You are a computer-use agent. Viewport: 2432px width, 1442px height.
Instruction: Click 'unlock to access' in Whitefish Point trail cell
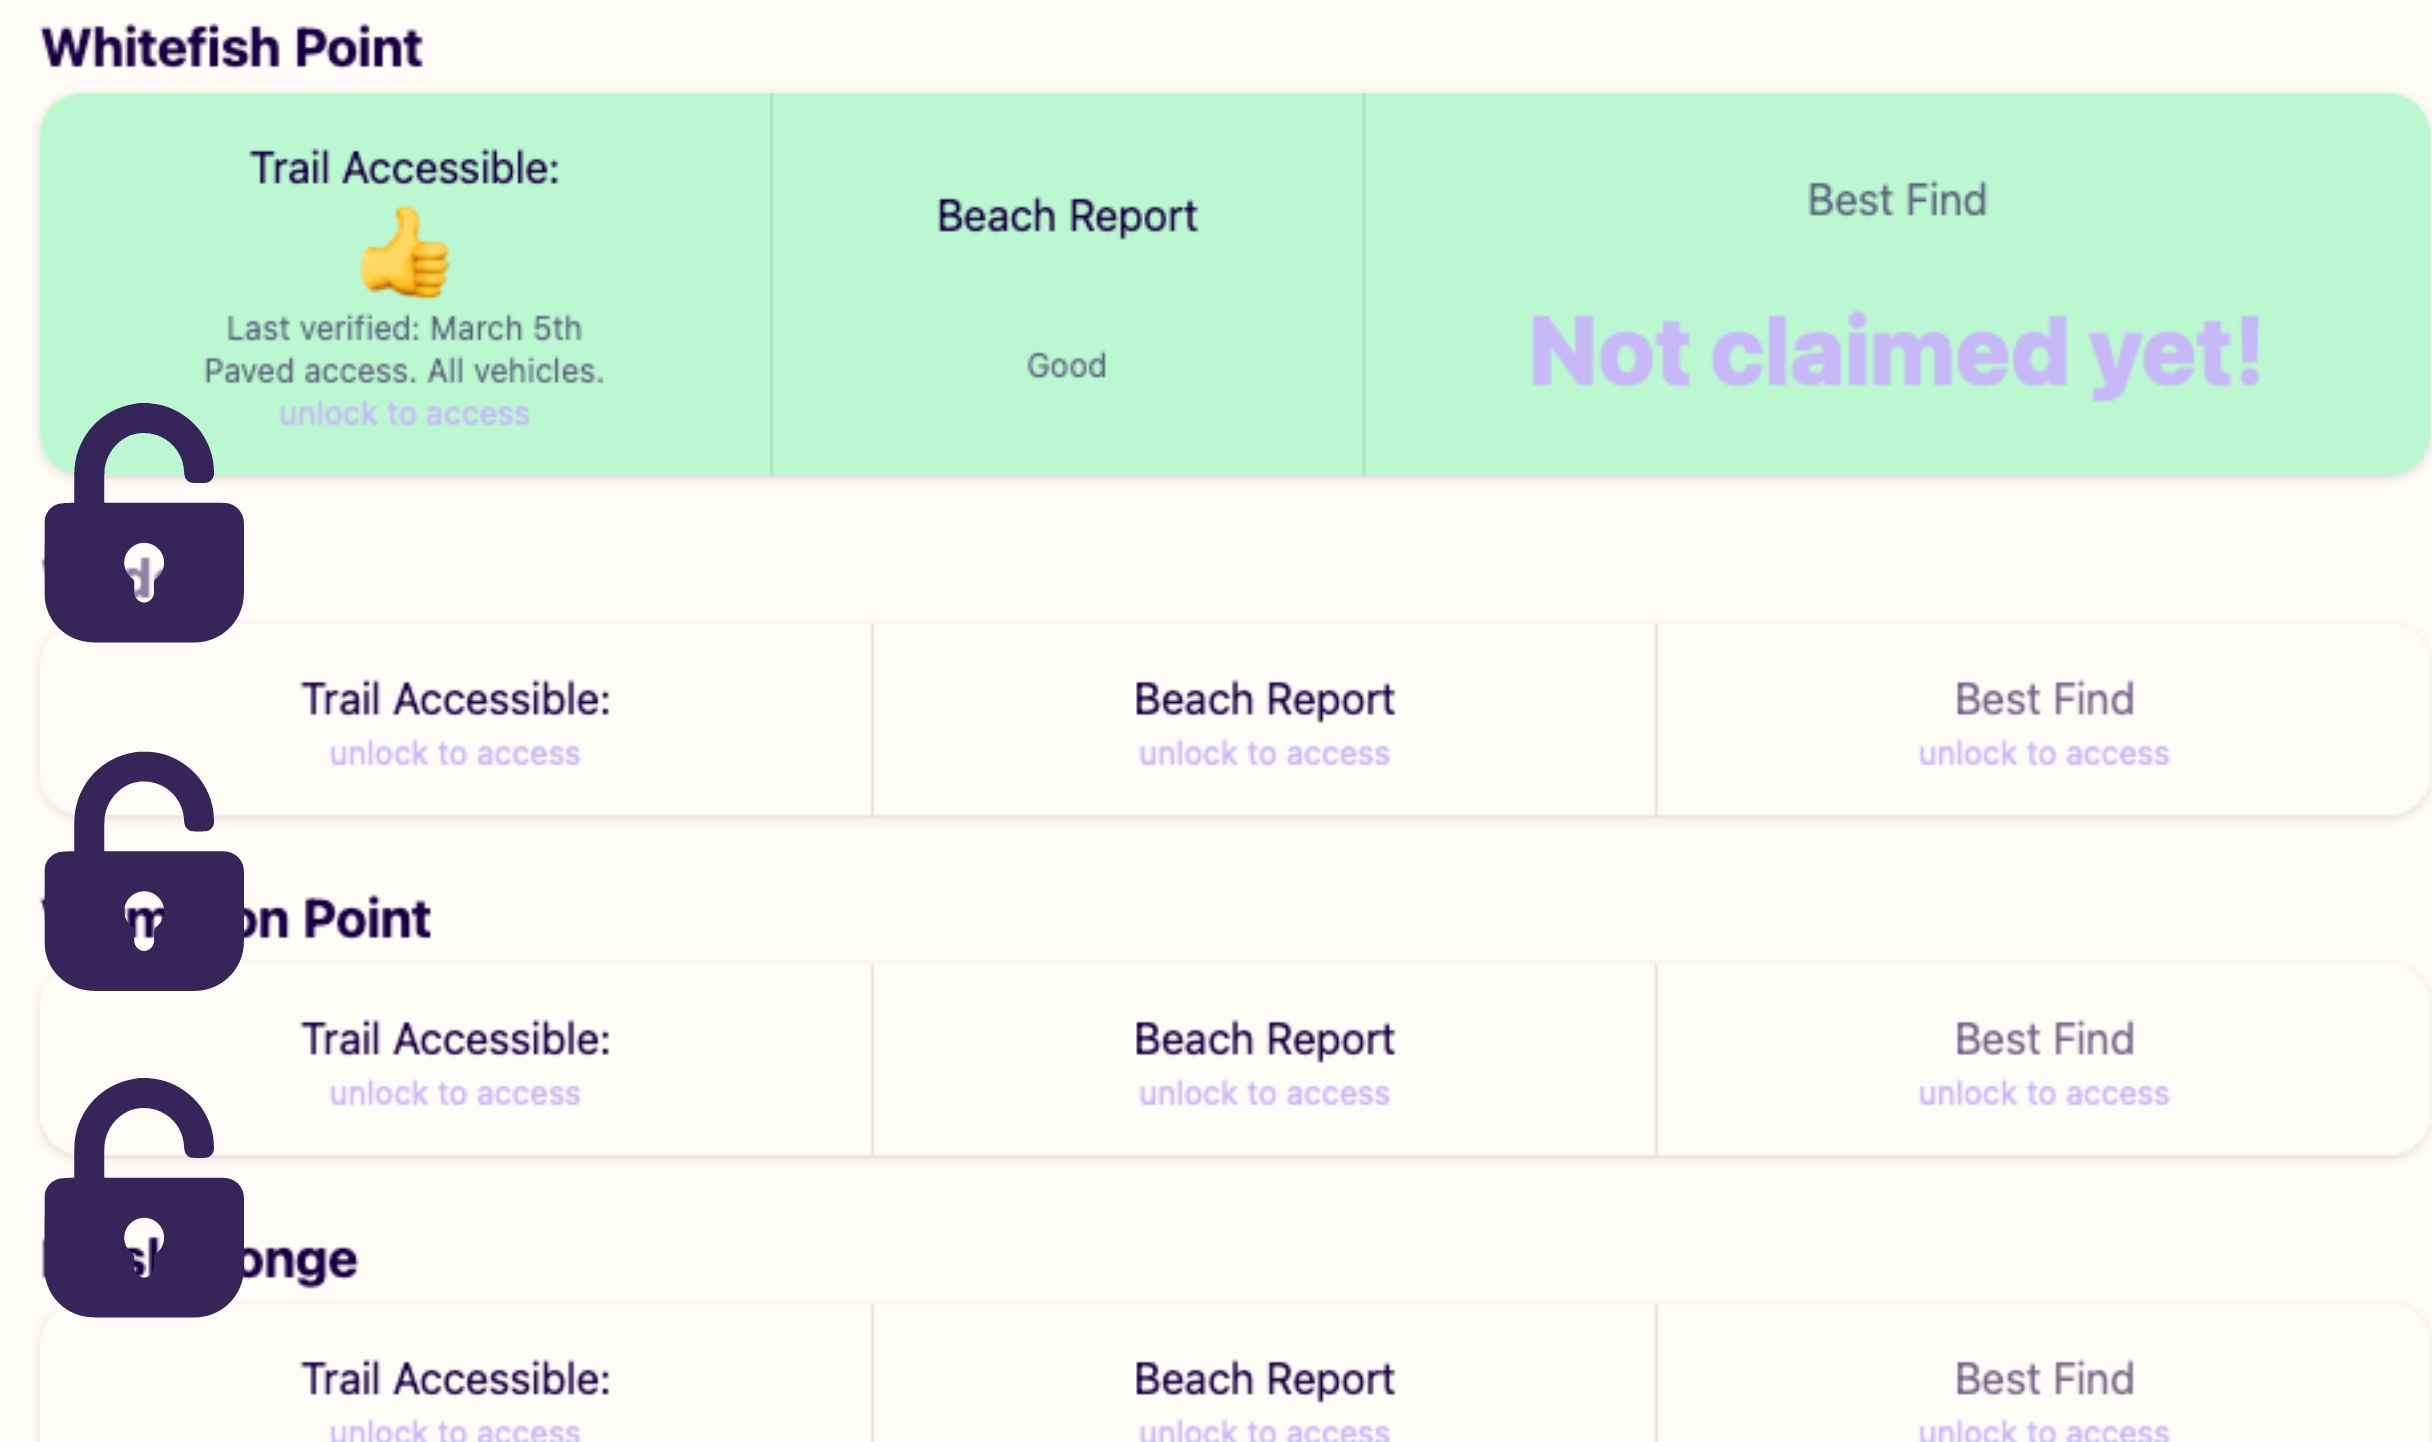404,412
